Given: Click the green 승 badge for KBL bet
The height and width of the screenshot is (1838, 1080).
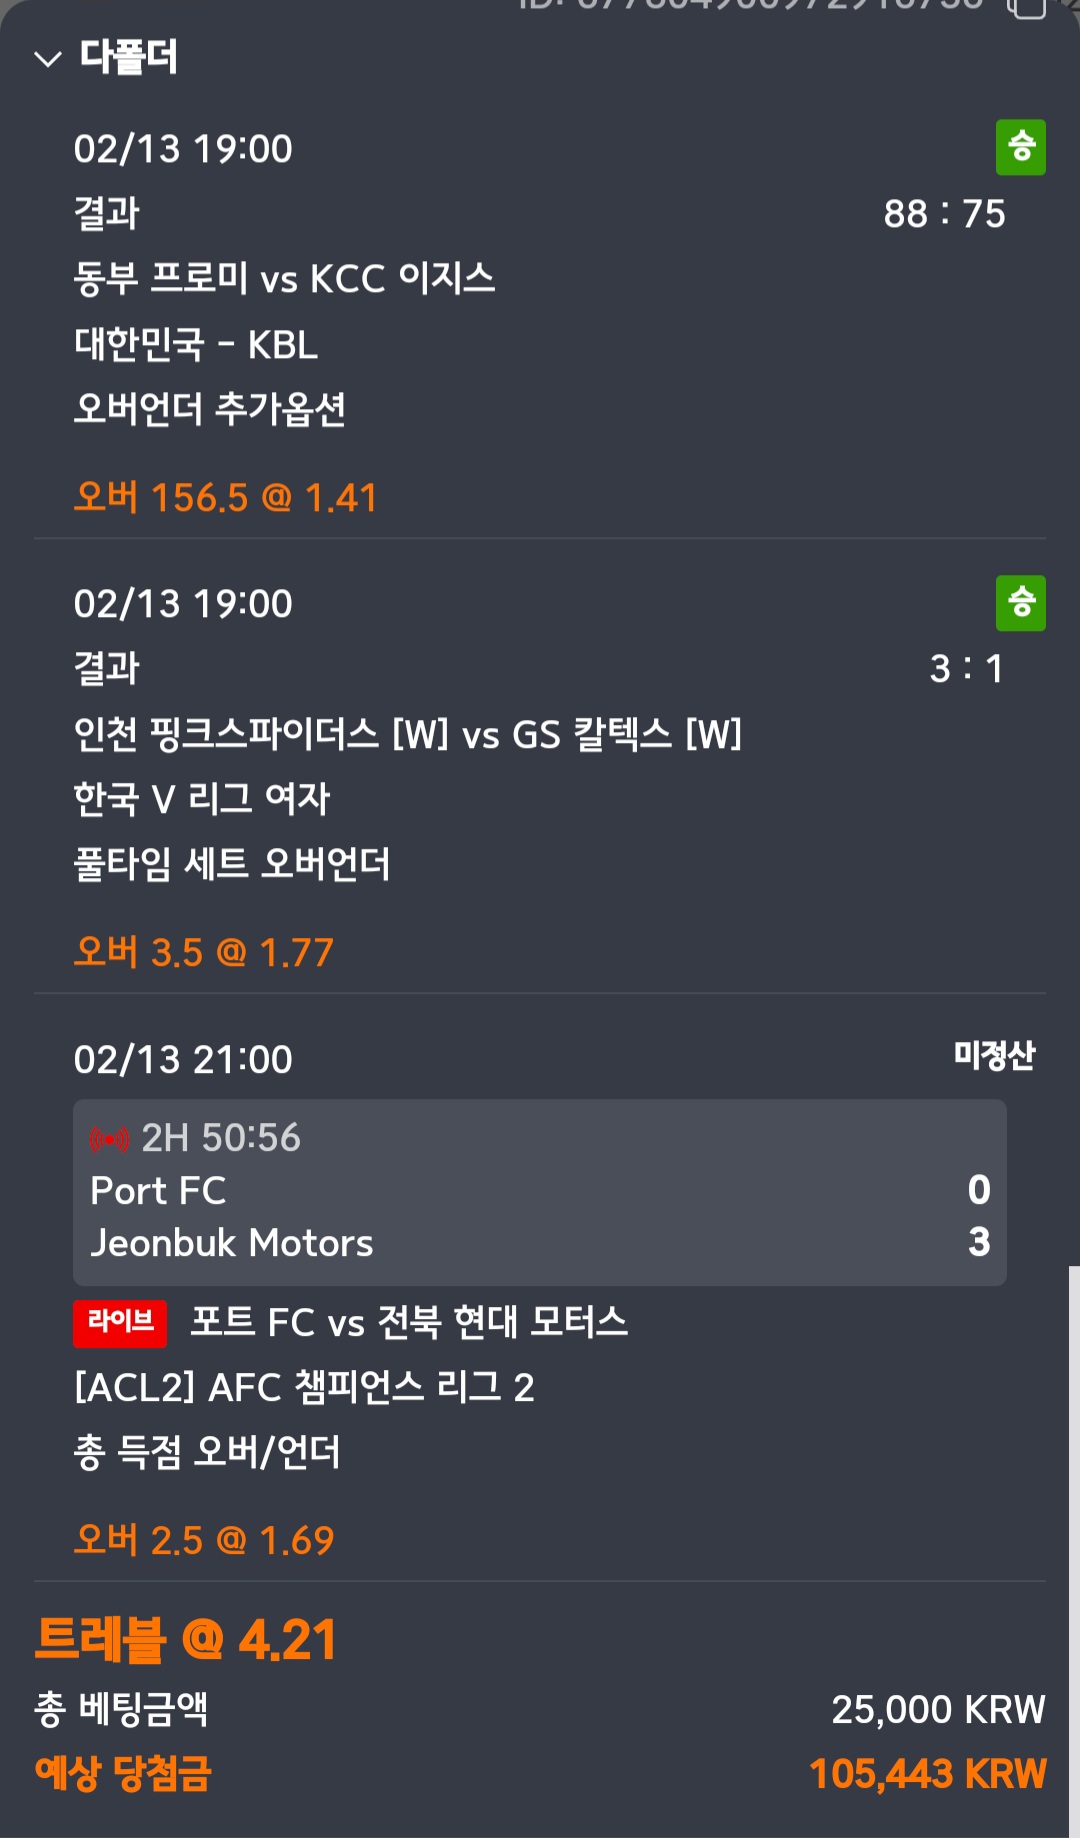Looking at the screenshot, I should click(x=1020, y=148).
